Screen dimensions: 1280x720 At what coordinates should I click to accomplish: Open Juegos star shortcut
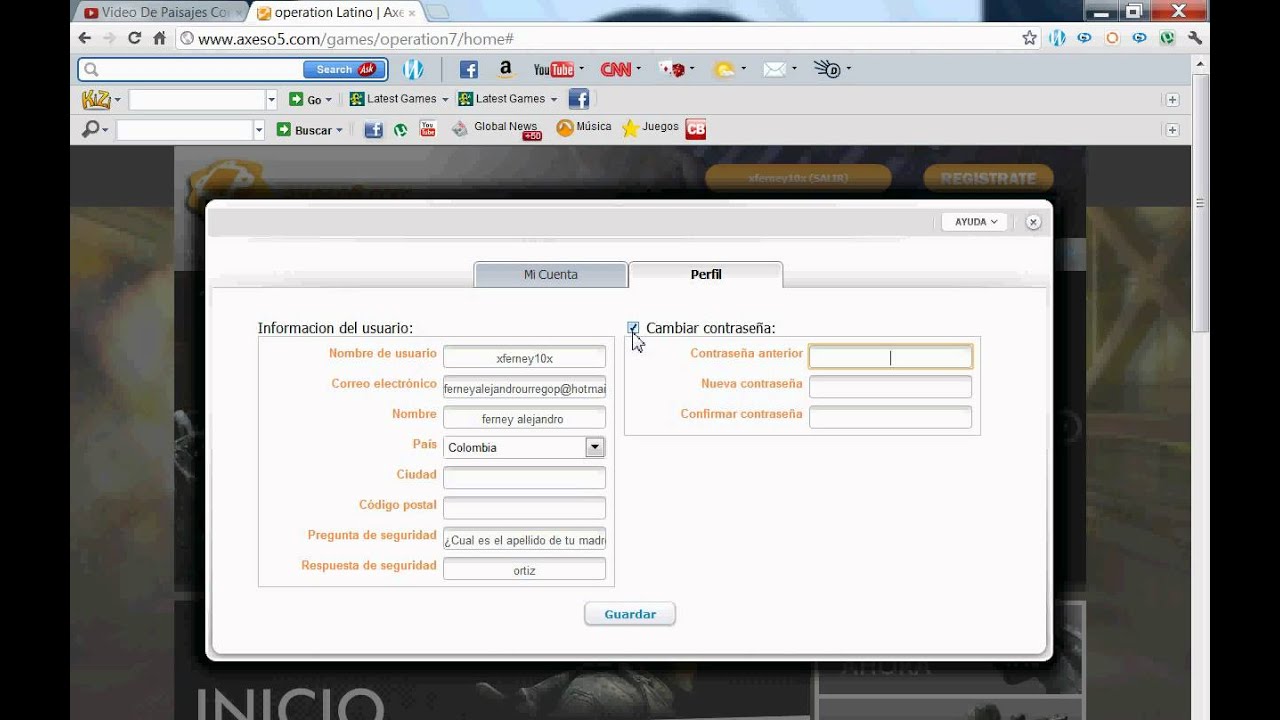[650, 128]
